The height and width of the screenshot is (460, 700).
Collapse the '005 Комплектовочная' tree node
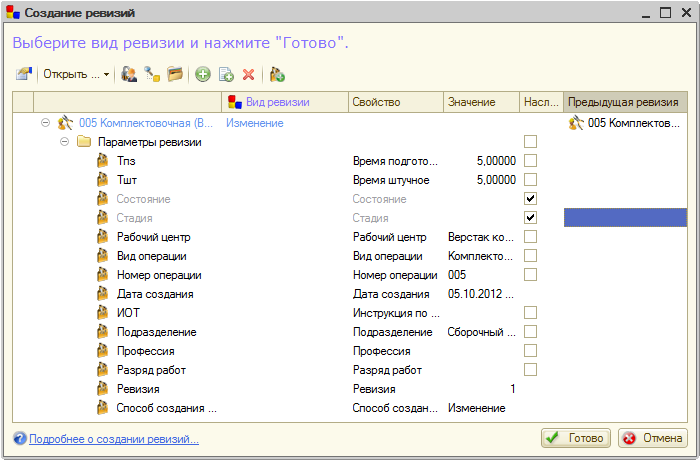[46, 122]
